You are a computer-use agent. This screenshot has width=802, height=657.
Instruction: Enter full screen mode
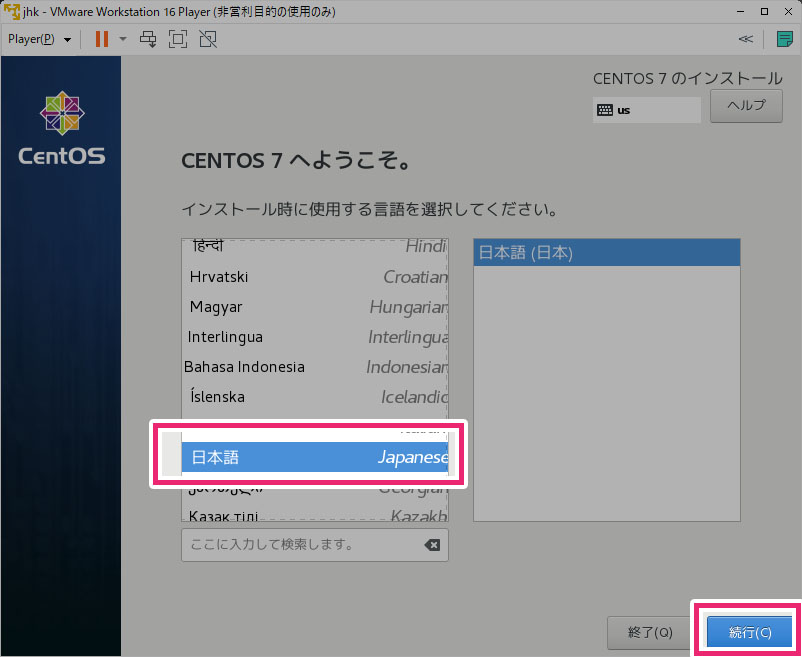[178, 39]
